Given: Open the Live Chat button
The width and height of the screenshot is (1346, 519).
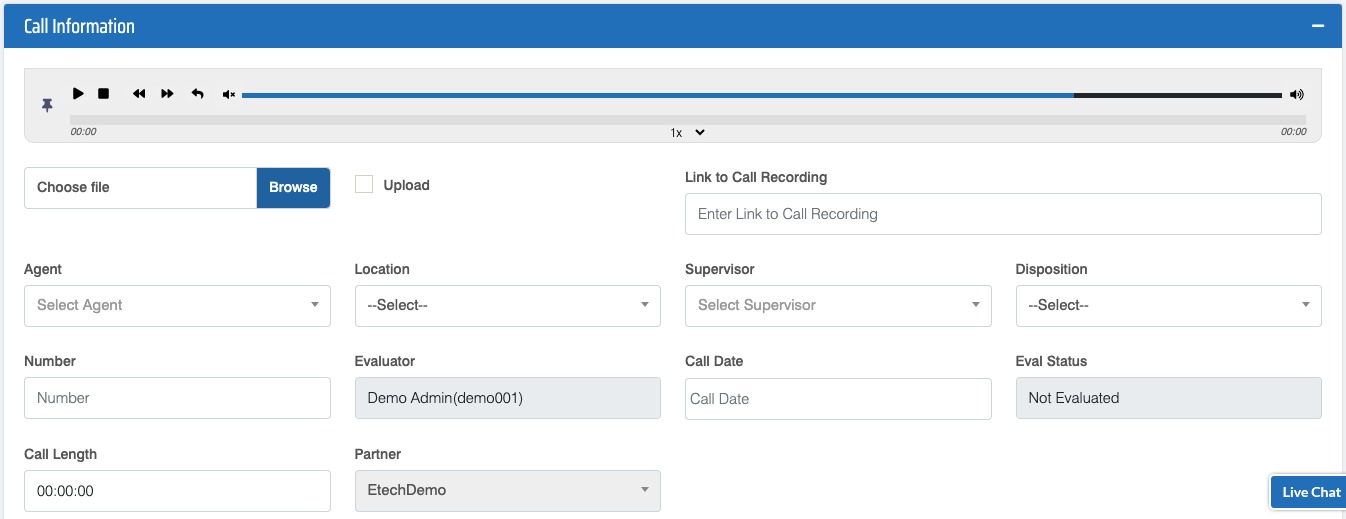Looking at the screenshot, I should 1310,492.
